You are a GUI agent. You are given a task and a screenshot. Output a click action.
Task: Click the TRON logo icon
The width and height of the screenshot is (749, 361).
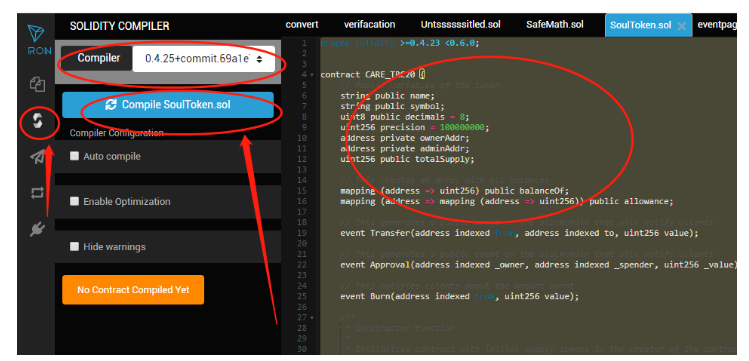(x=37, y=34)
